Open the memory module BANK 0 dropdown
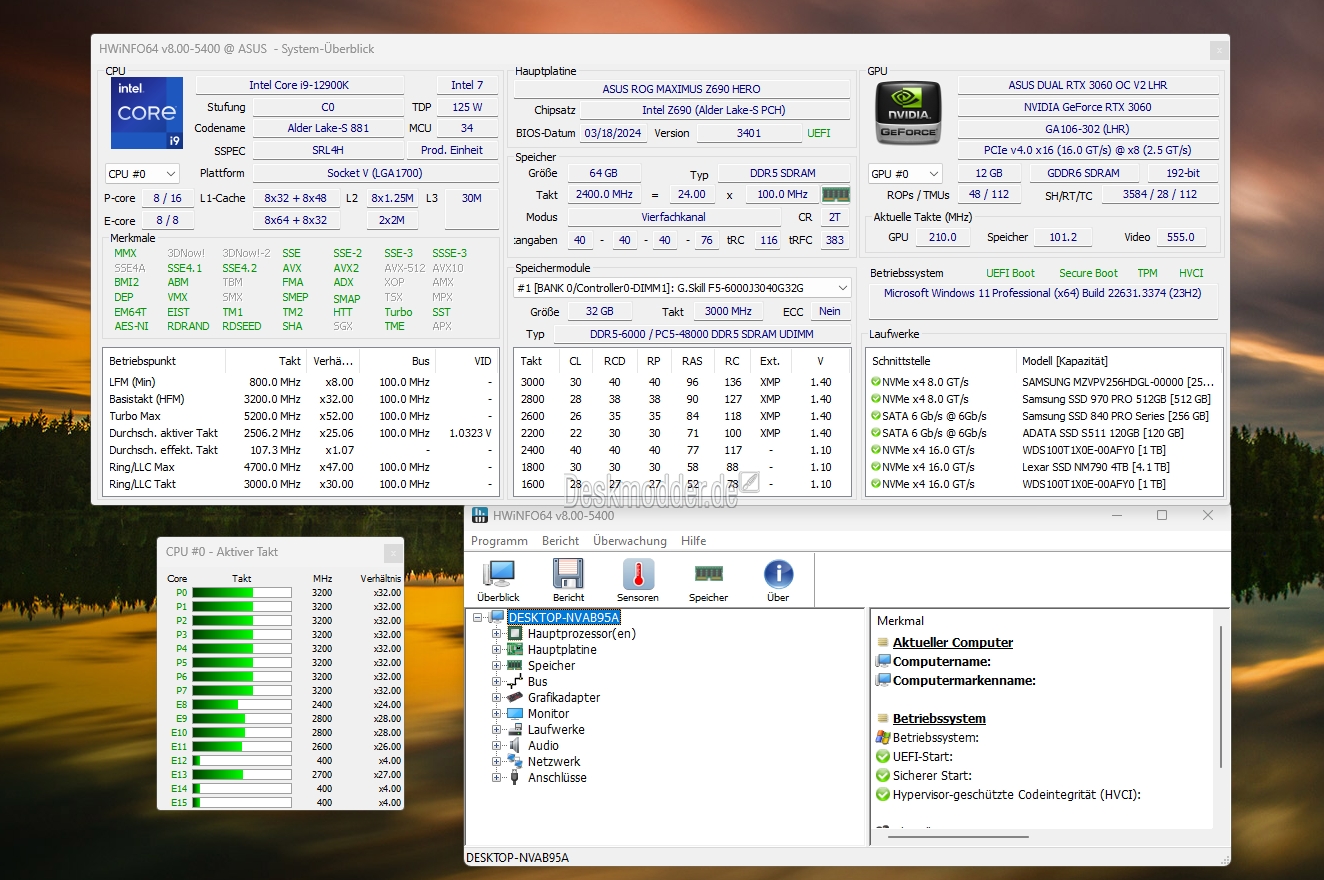The image size is (1324, 880). click(682, 288)
